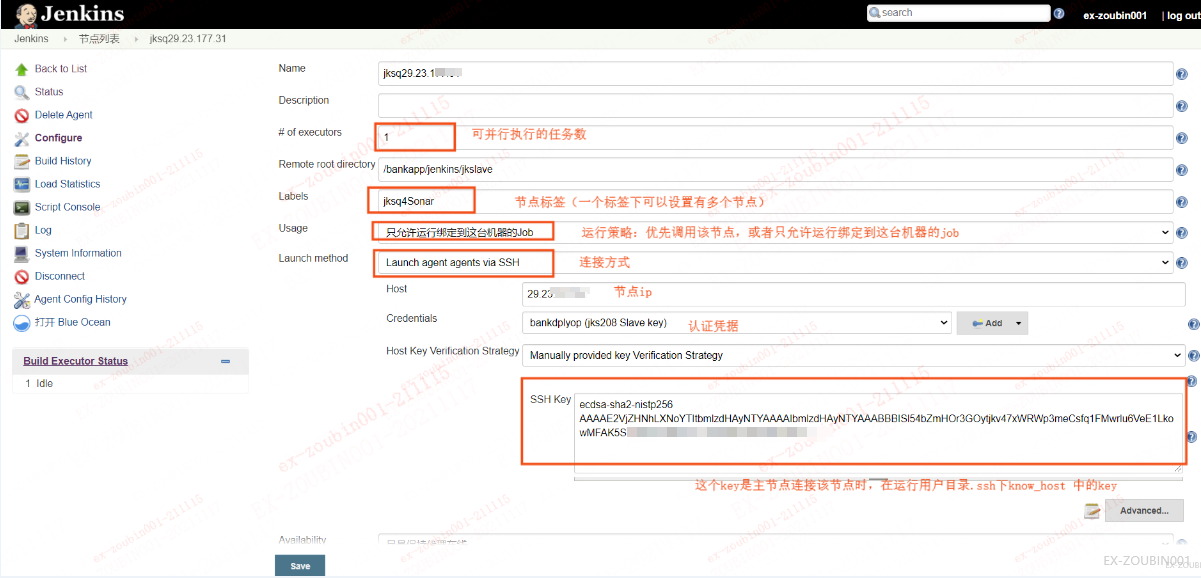Screen dimensions: 1201x578
Task: Click the System Information monitor icon
Action: (22, 253)
